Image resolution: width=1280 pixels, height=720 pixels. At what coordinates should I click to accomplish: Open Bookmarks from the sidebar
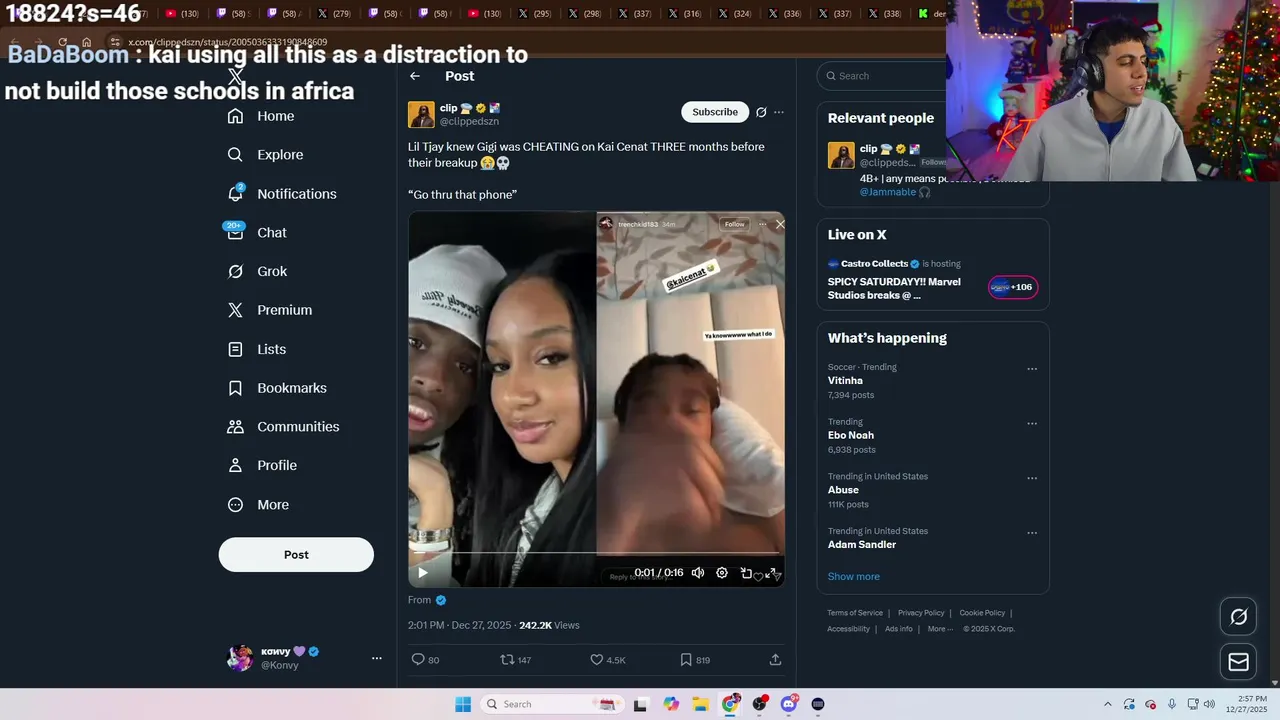(277, 388)
